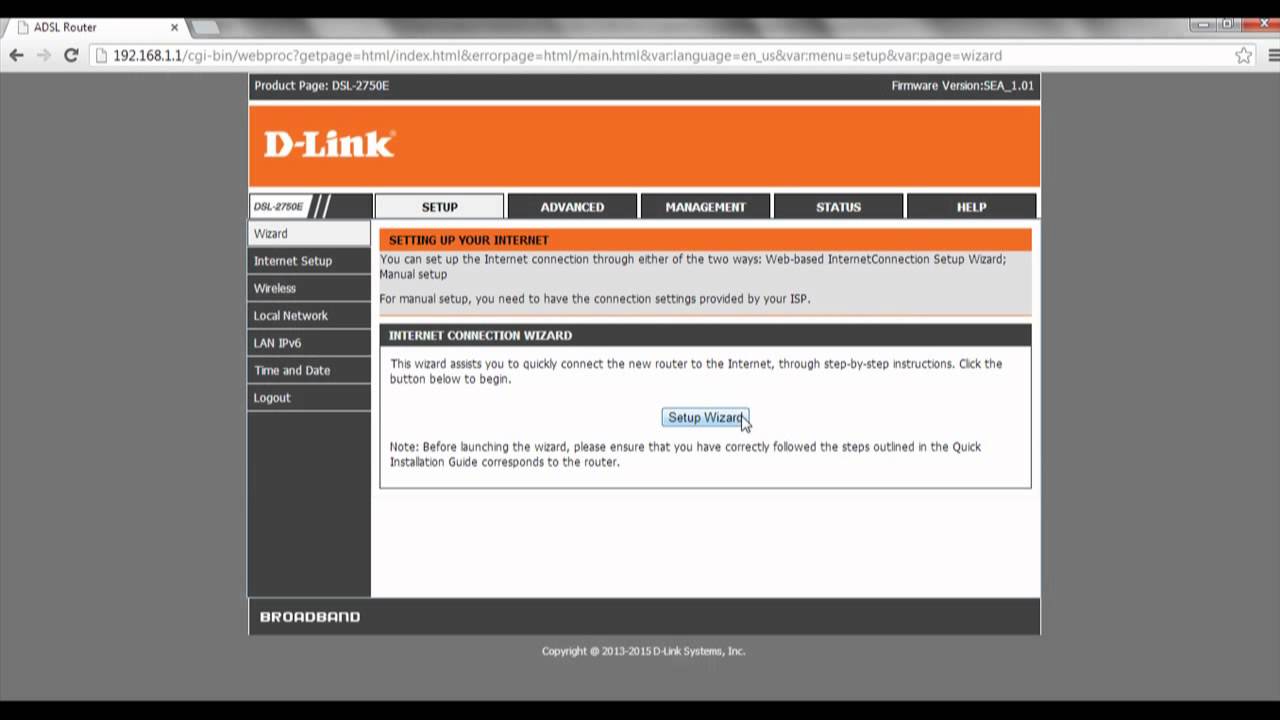This screenshot has width=1280, height=720.
Task: Open the STATUS tab
Action: click(838, 207)
